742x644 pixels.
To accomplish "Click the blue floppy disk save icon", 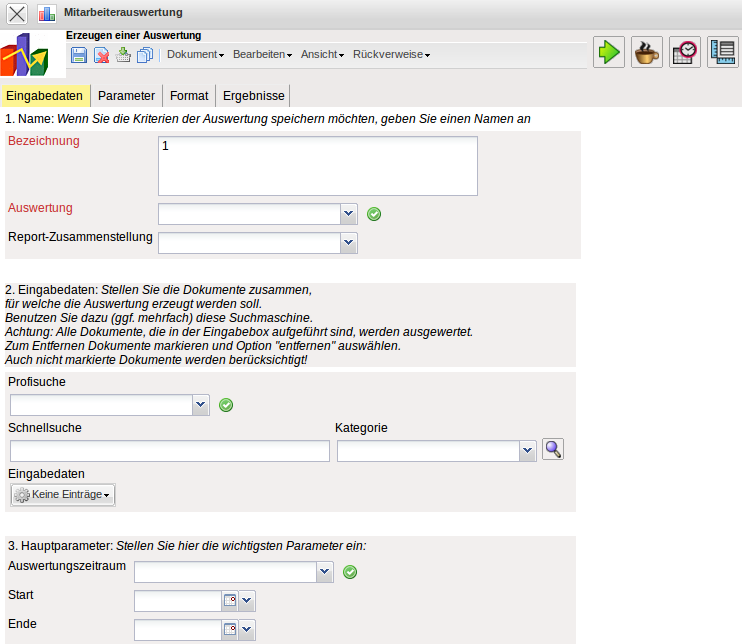I will pos(79,55).
